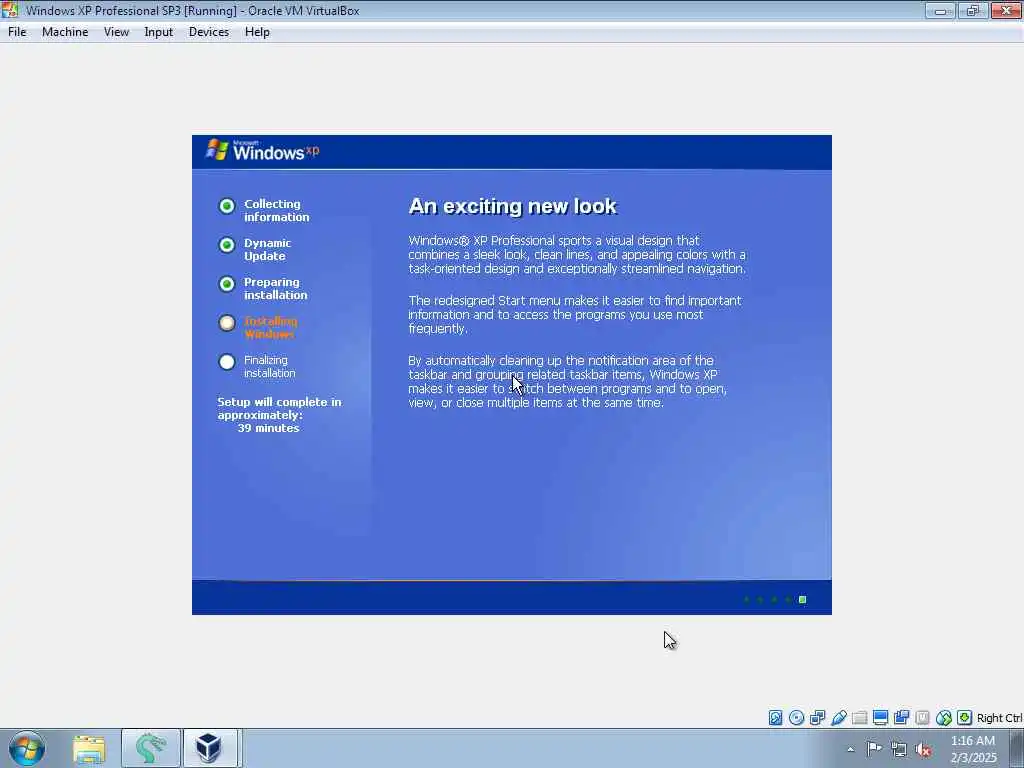Click the paragraph about cleaning up notification area

568,381
